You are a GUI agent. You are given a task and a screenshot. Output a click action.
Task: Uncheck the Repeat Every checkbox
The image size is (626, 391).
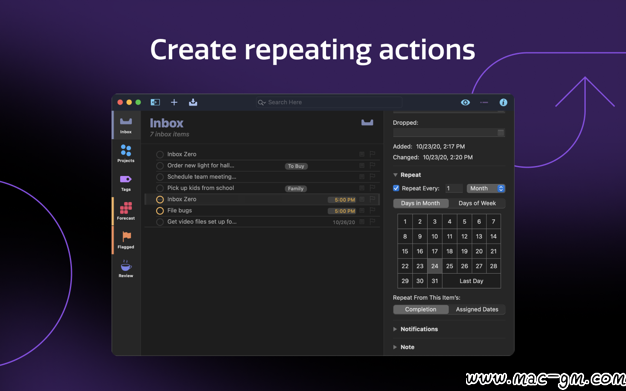(x=396, y=188)
